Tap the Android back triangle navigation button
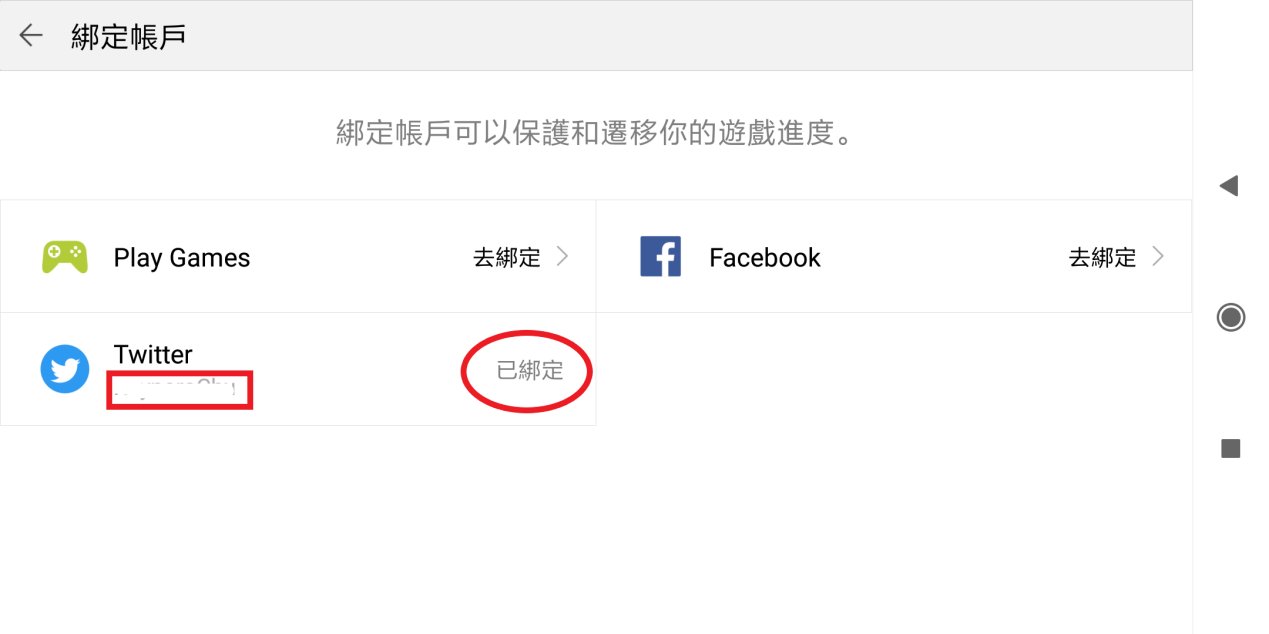 [x=1230, y=186]
